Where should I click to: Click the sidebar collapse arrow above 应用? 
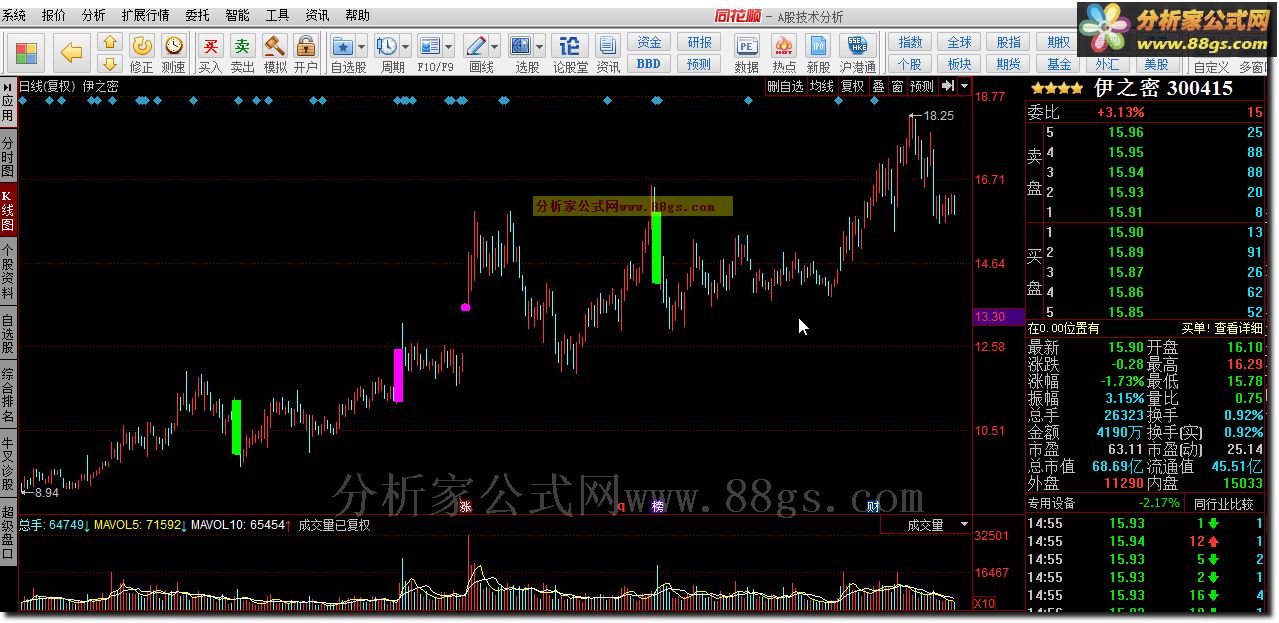click(x=8, y=88)
